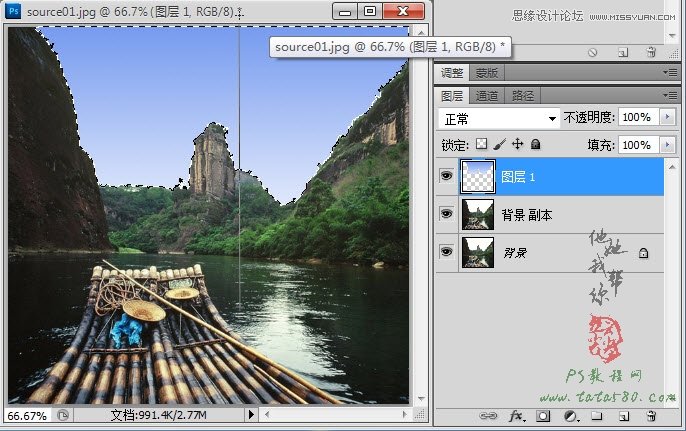Click the 66.67% zoom field
686x431 pixels.
pos(27,415)
